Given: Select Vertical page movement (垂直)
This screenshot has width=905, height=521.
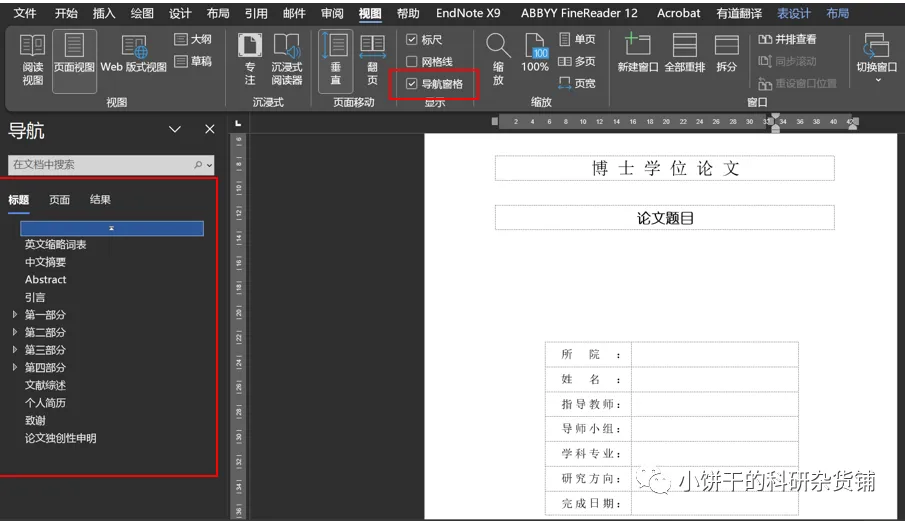Looking at the screenshot, I should (335, 60).
